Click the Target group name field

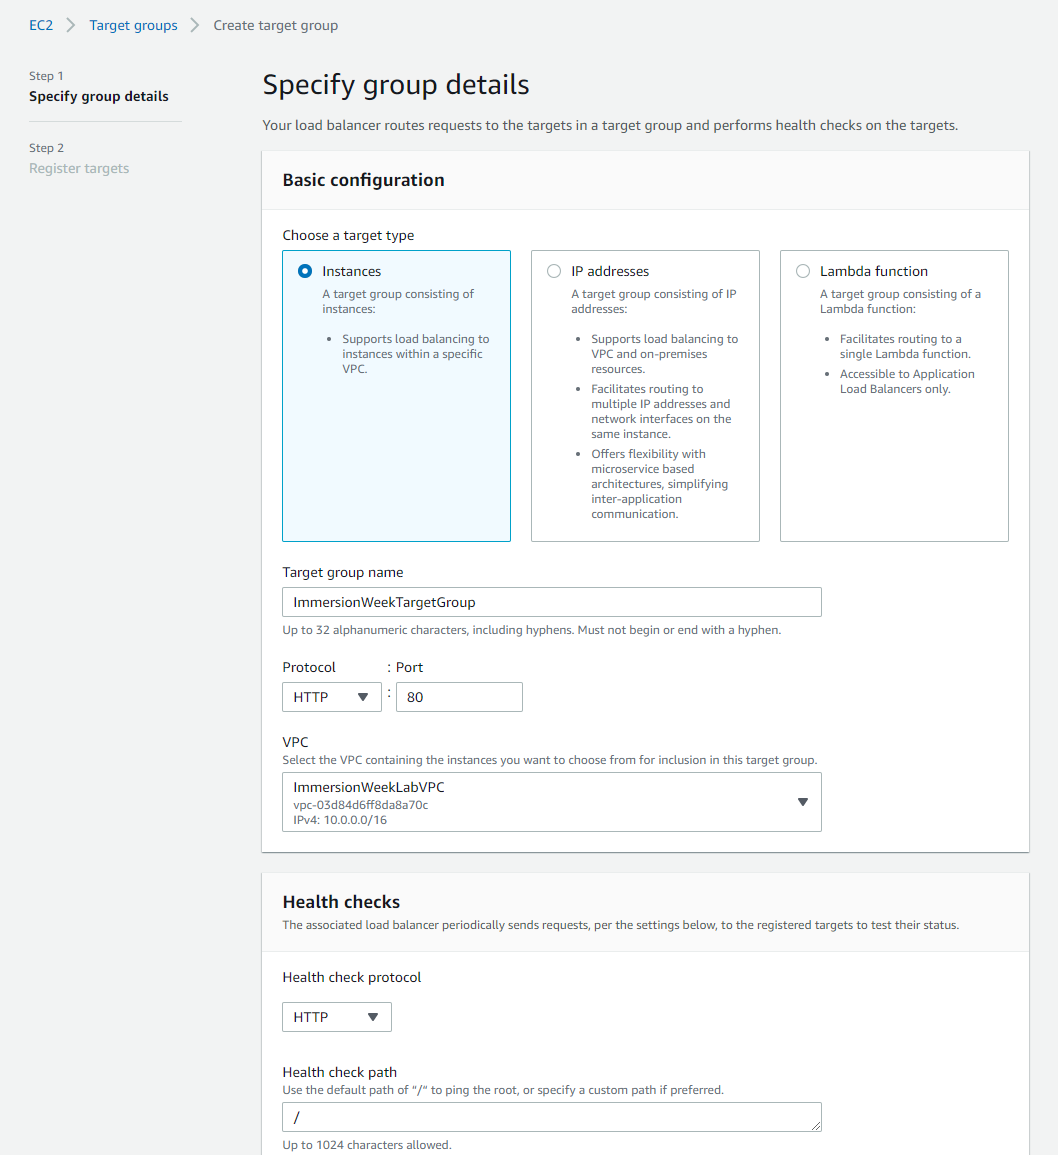551,602
